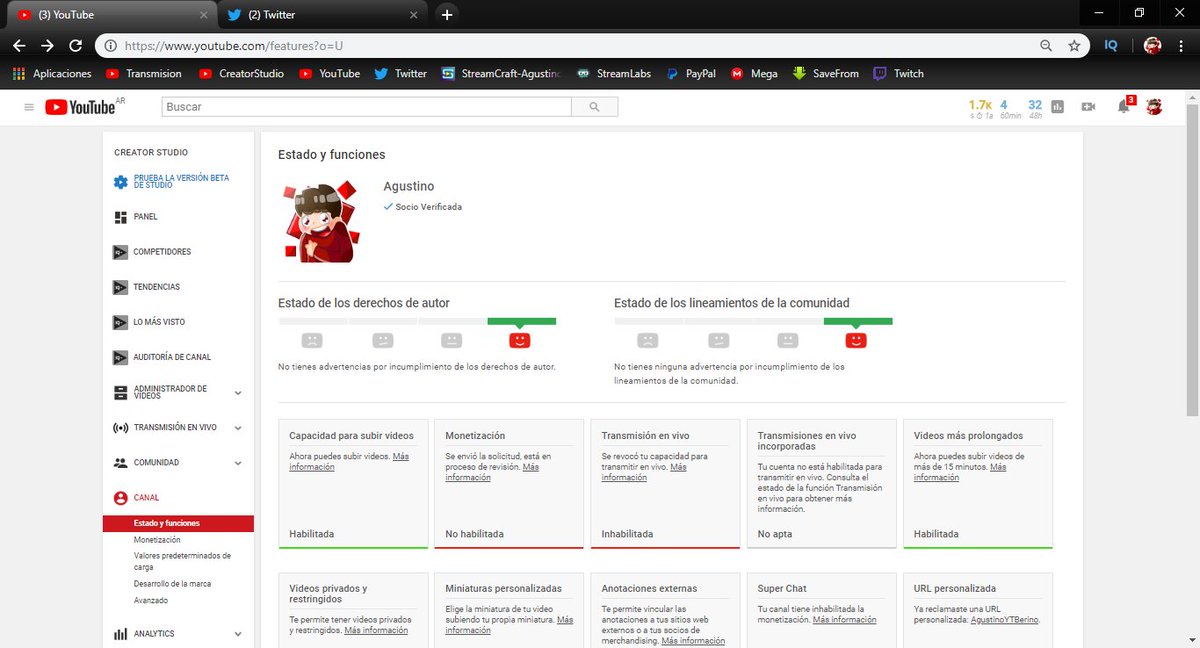Open Avanzado sub-item
1200x648 pixels.
click(151, 601)
